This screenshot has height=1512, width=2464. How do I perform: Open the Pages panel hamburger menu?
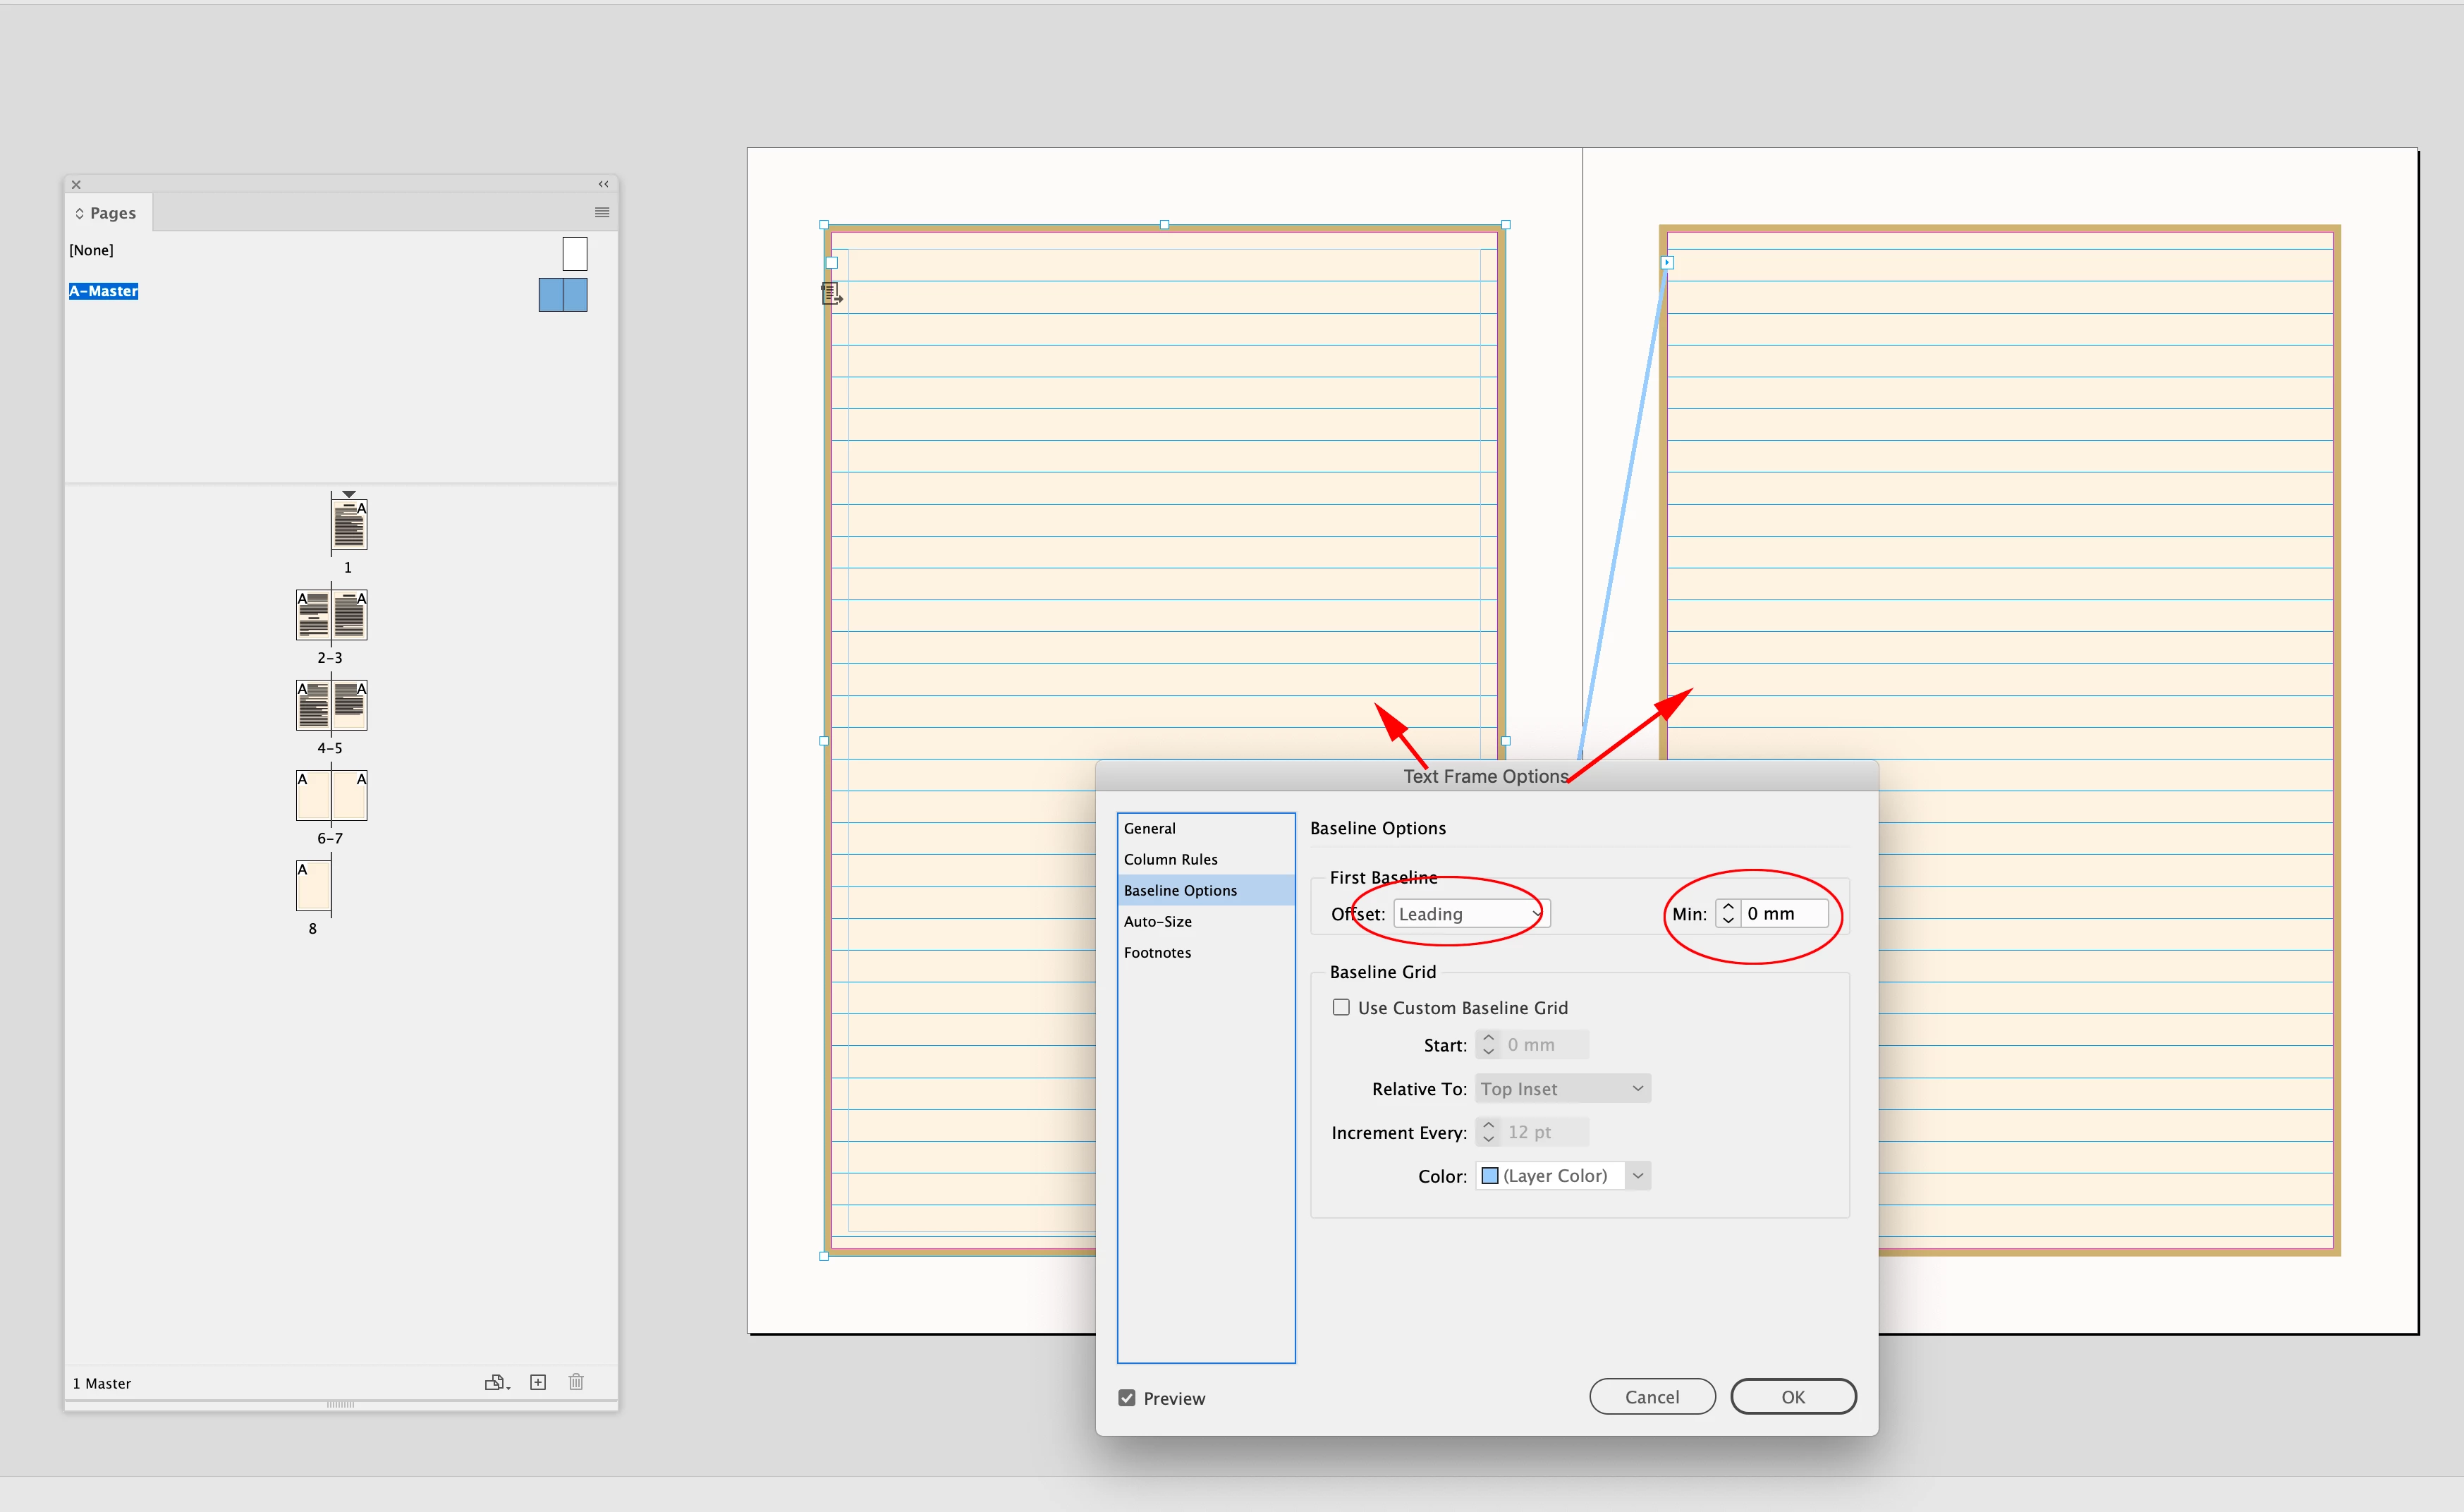pyautogui.click(x=602, y=212)
